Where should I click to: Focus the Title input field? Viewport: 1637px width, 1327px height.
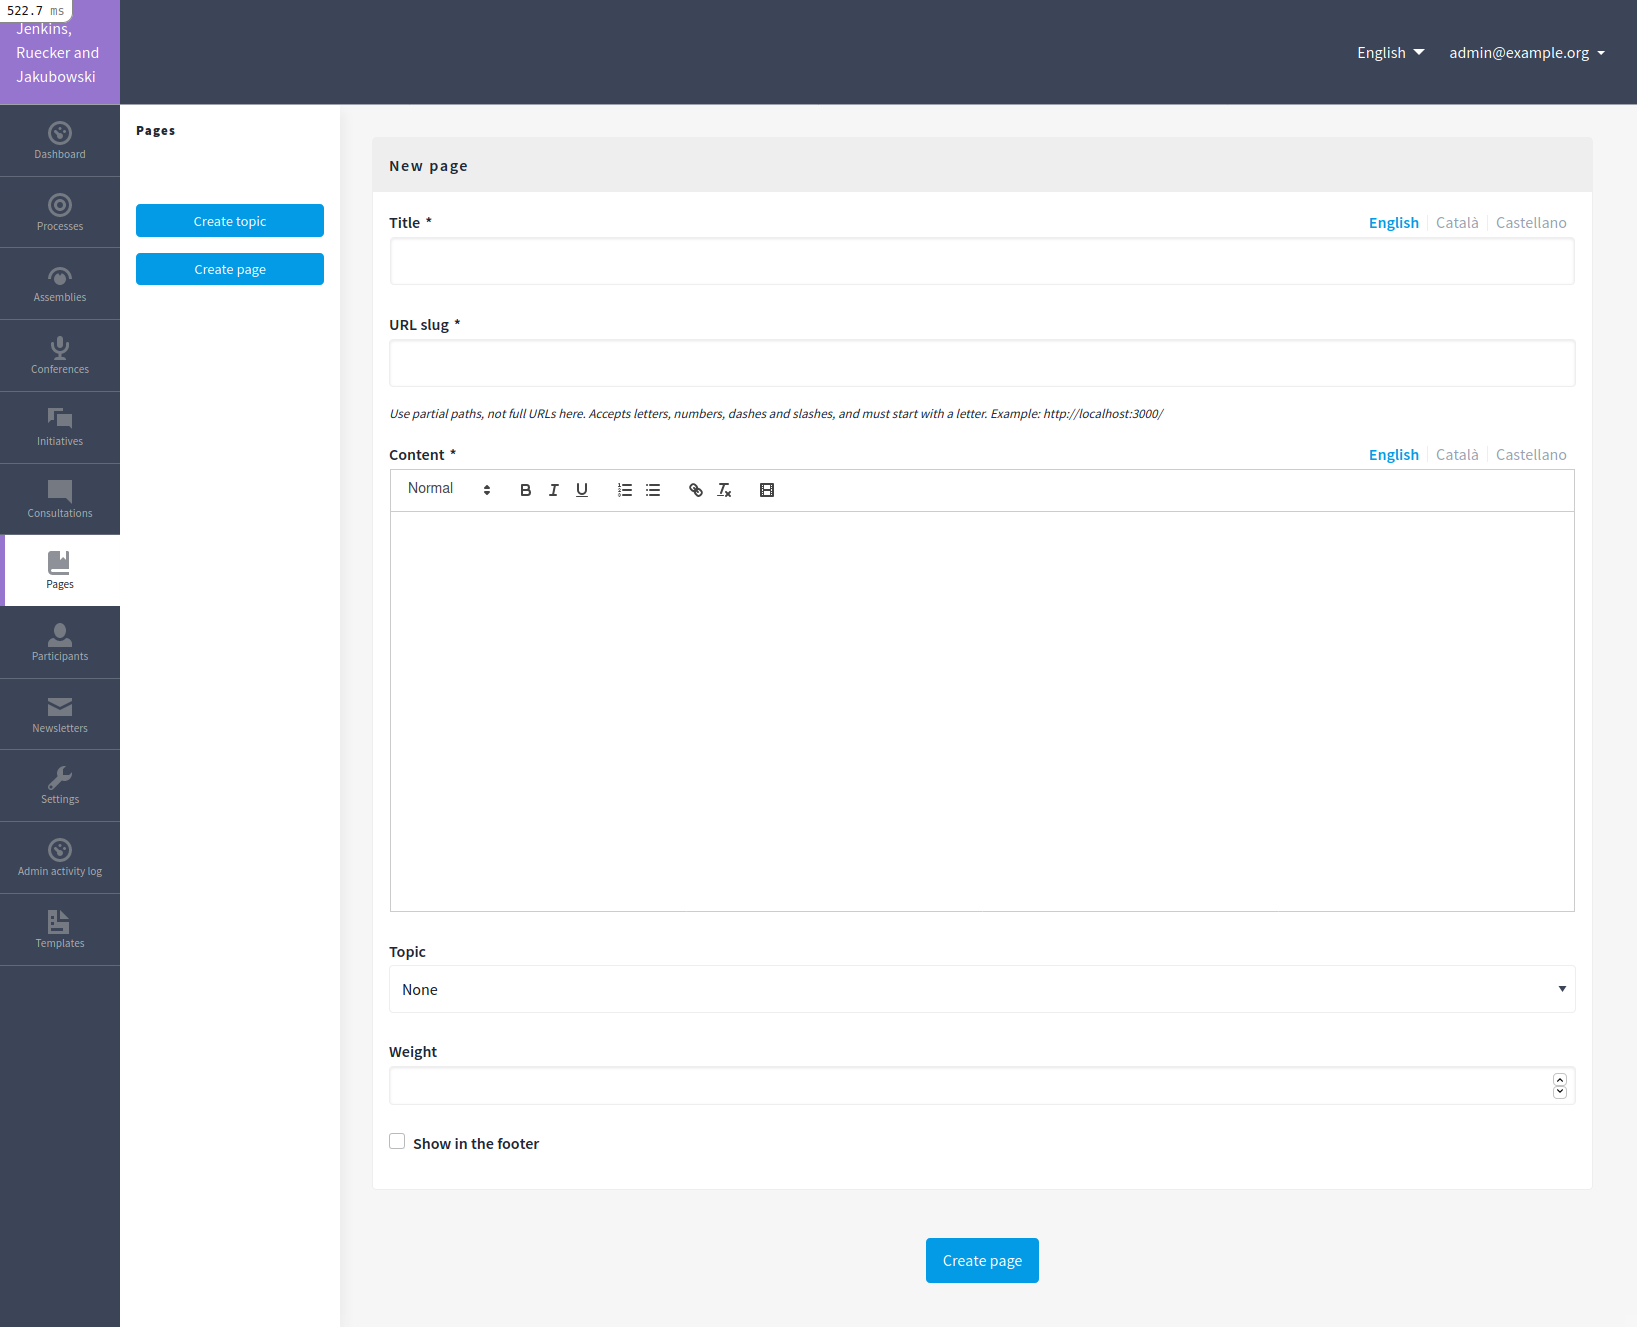[x=982, y=261]
